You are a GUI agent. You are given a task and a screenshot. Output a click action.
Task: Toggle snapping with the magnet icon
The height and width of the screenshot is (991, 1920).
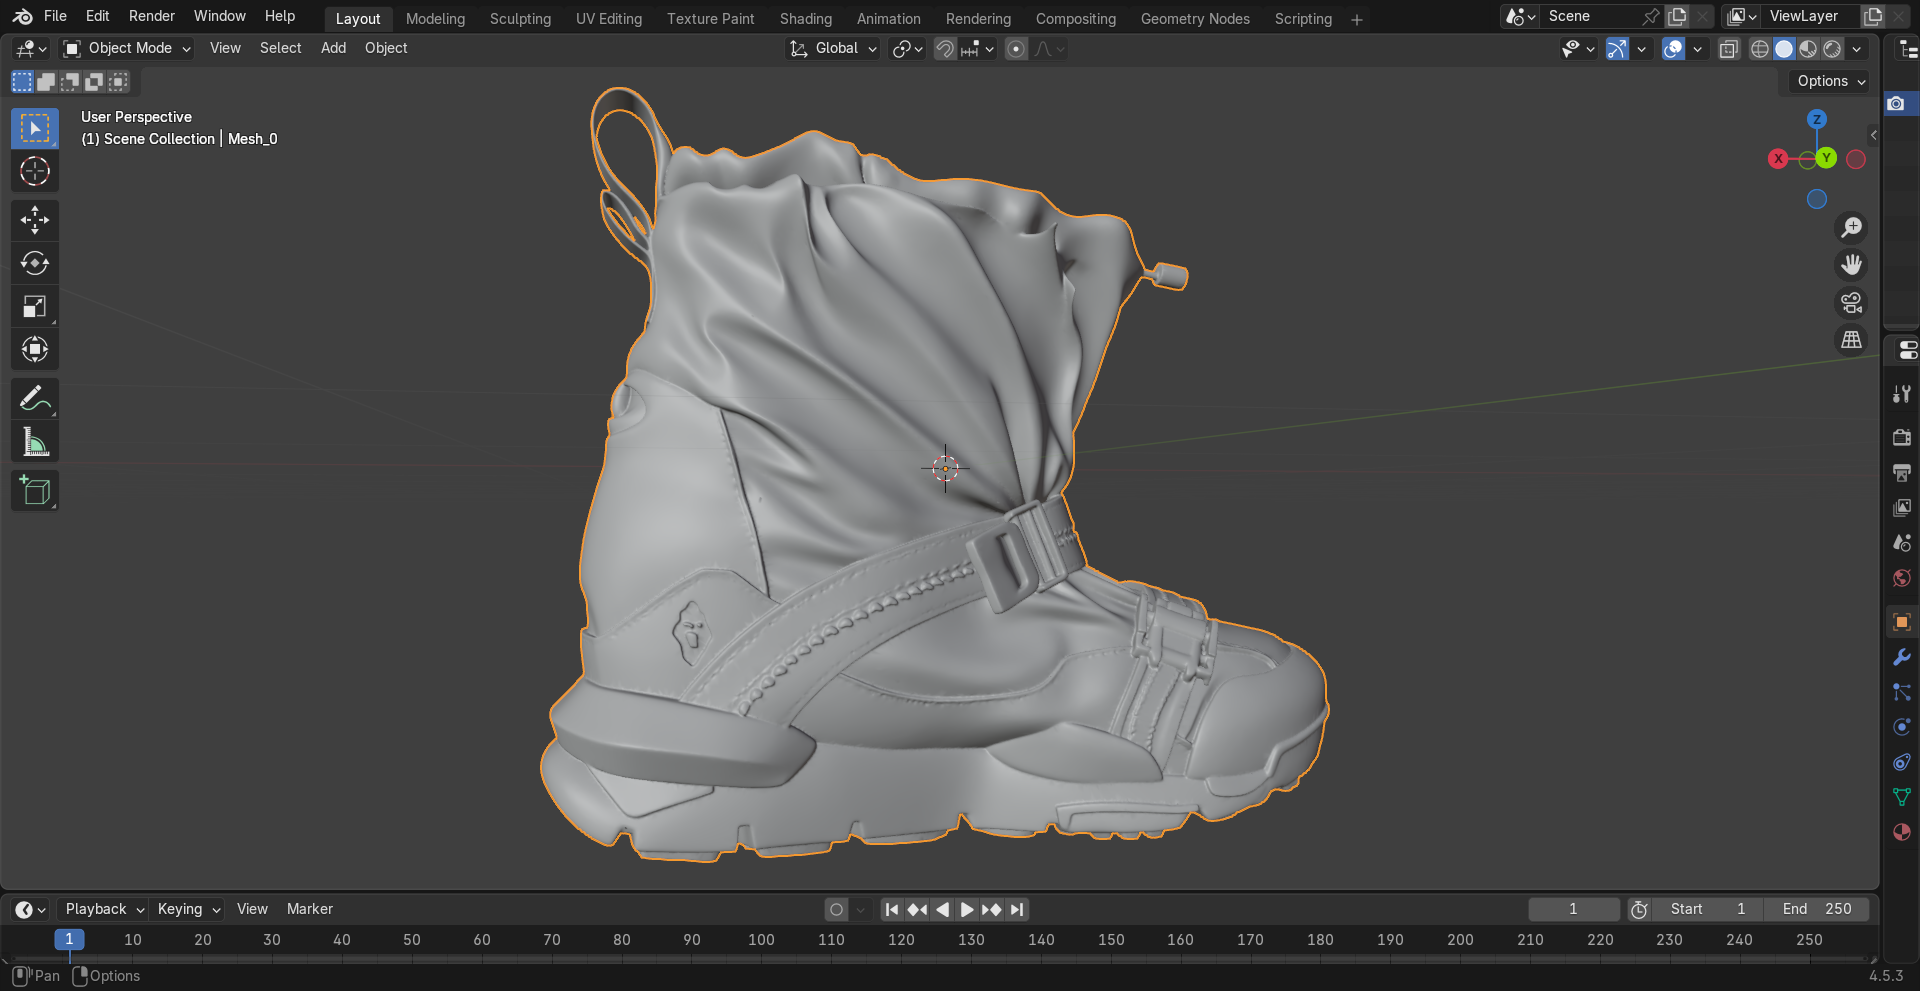click(x=944, y=48)
